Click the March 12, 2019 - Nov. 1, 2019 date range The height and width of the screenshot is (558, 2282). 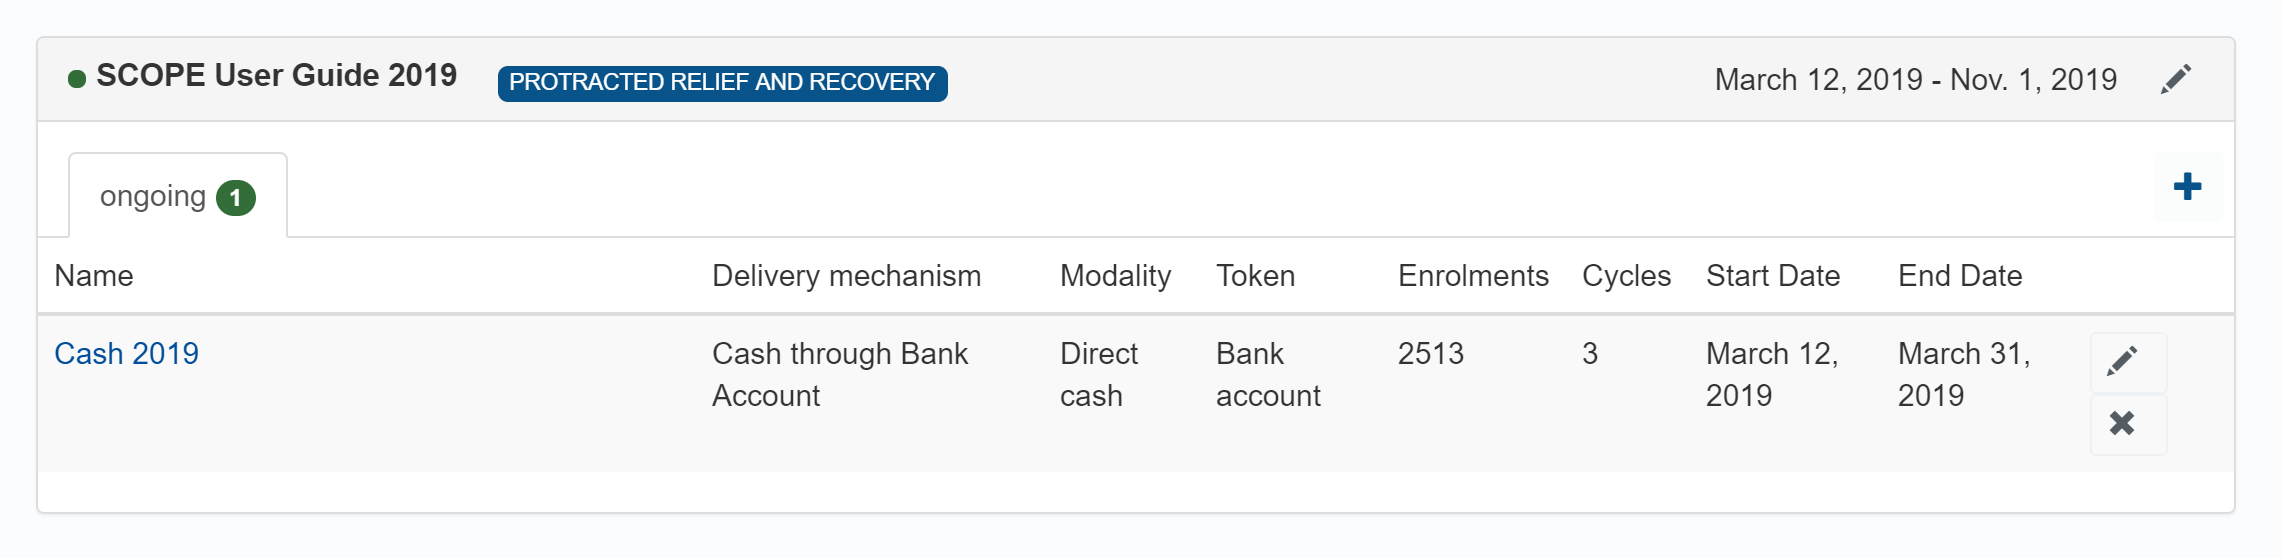click(1915, 80)
